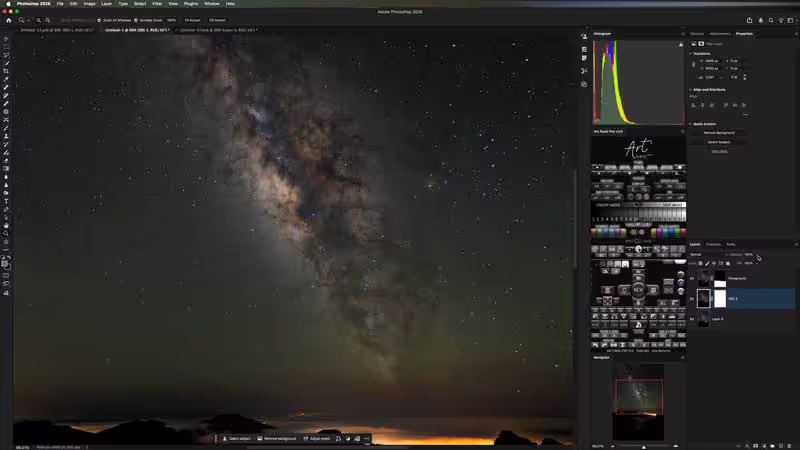Click the histogram cached data warning icon

click(681, 45)
